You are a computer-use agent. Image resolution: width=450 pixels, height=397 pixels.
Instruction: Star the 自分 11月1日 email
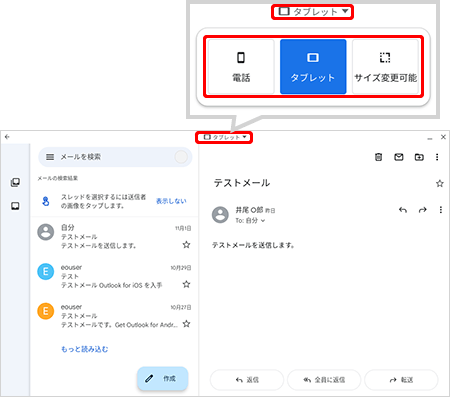coord(186,245)
